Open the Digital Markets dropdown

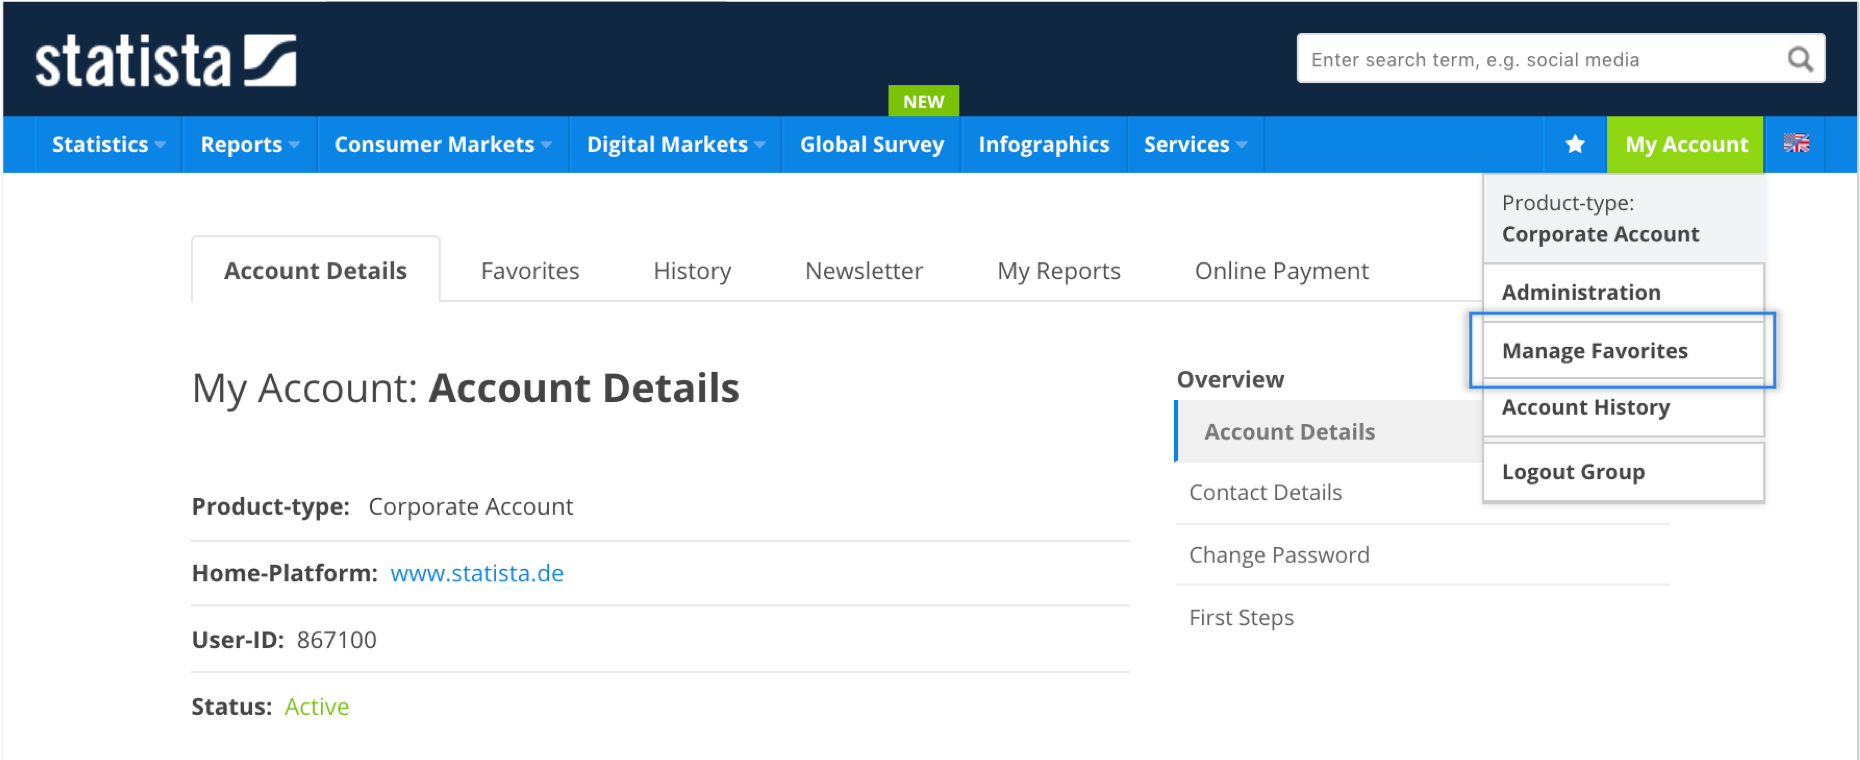pyautogui.click(x=675, y=145)
